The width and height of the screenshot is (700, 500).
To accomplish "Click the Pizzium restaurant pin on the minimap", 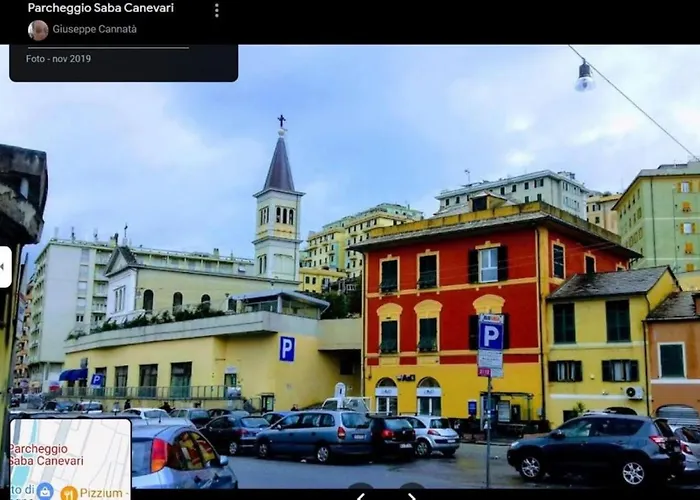I will (x=69, y=492).
